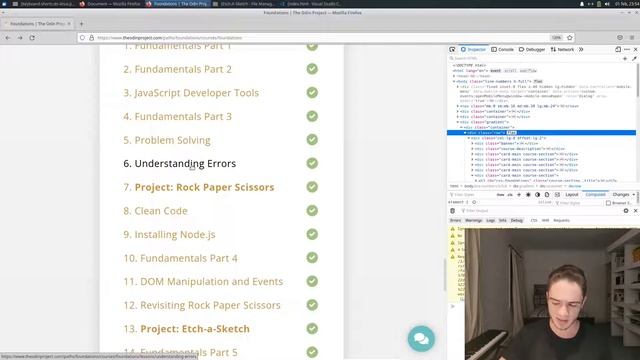Open the Console tab

tap(502, 49)
